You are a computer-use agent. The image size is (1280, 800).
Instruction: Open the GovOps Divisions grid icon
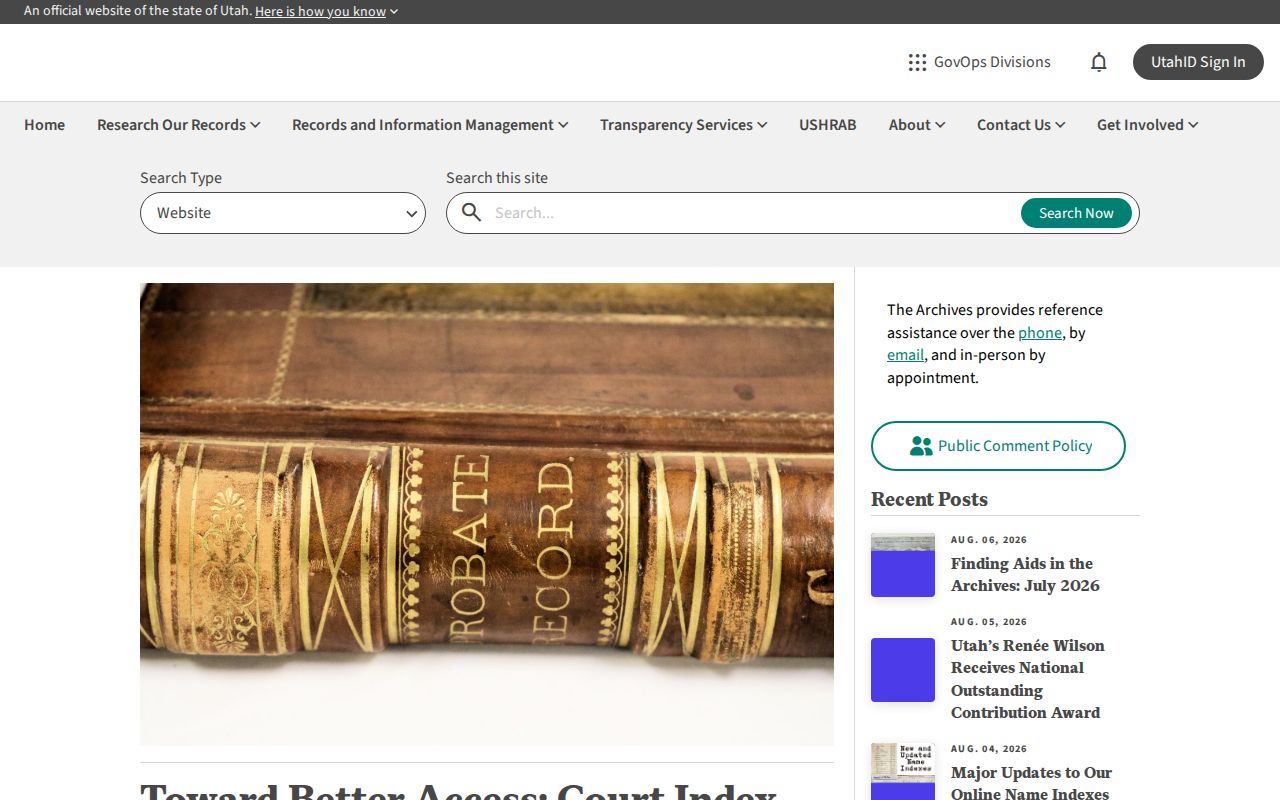click(x=917, y=62)
